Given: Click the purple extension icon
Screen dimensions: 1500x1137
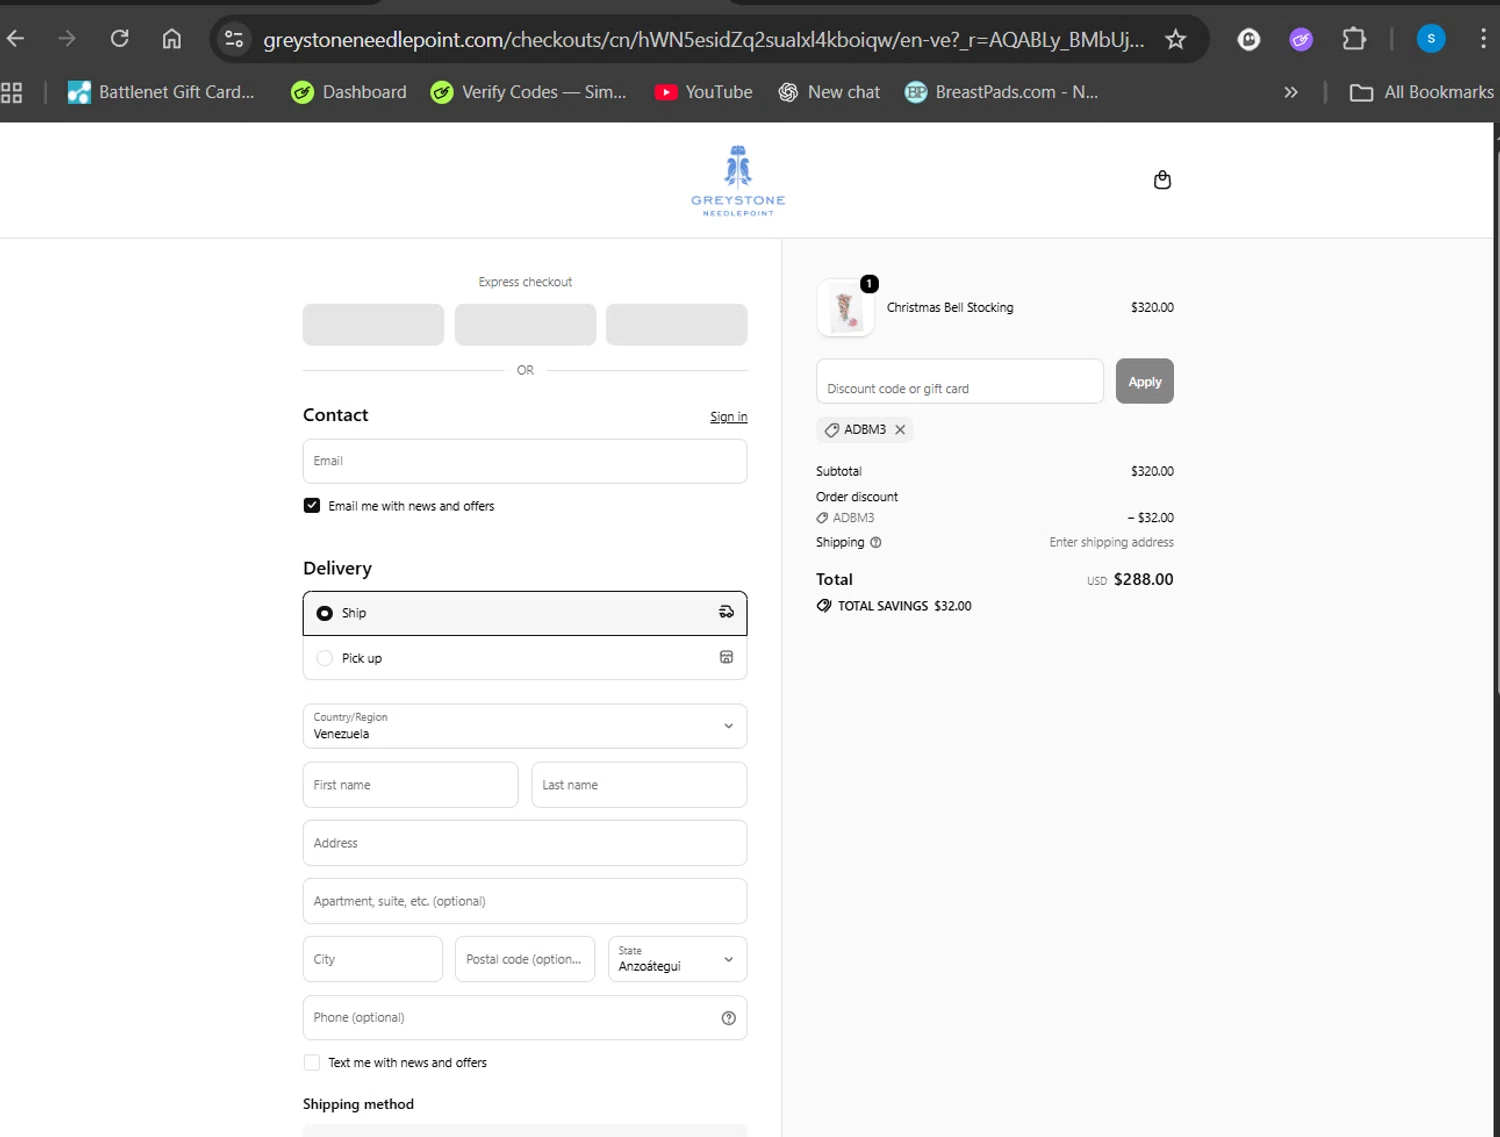Looking at the screenshot, I should click(1301, 39).
